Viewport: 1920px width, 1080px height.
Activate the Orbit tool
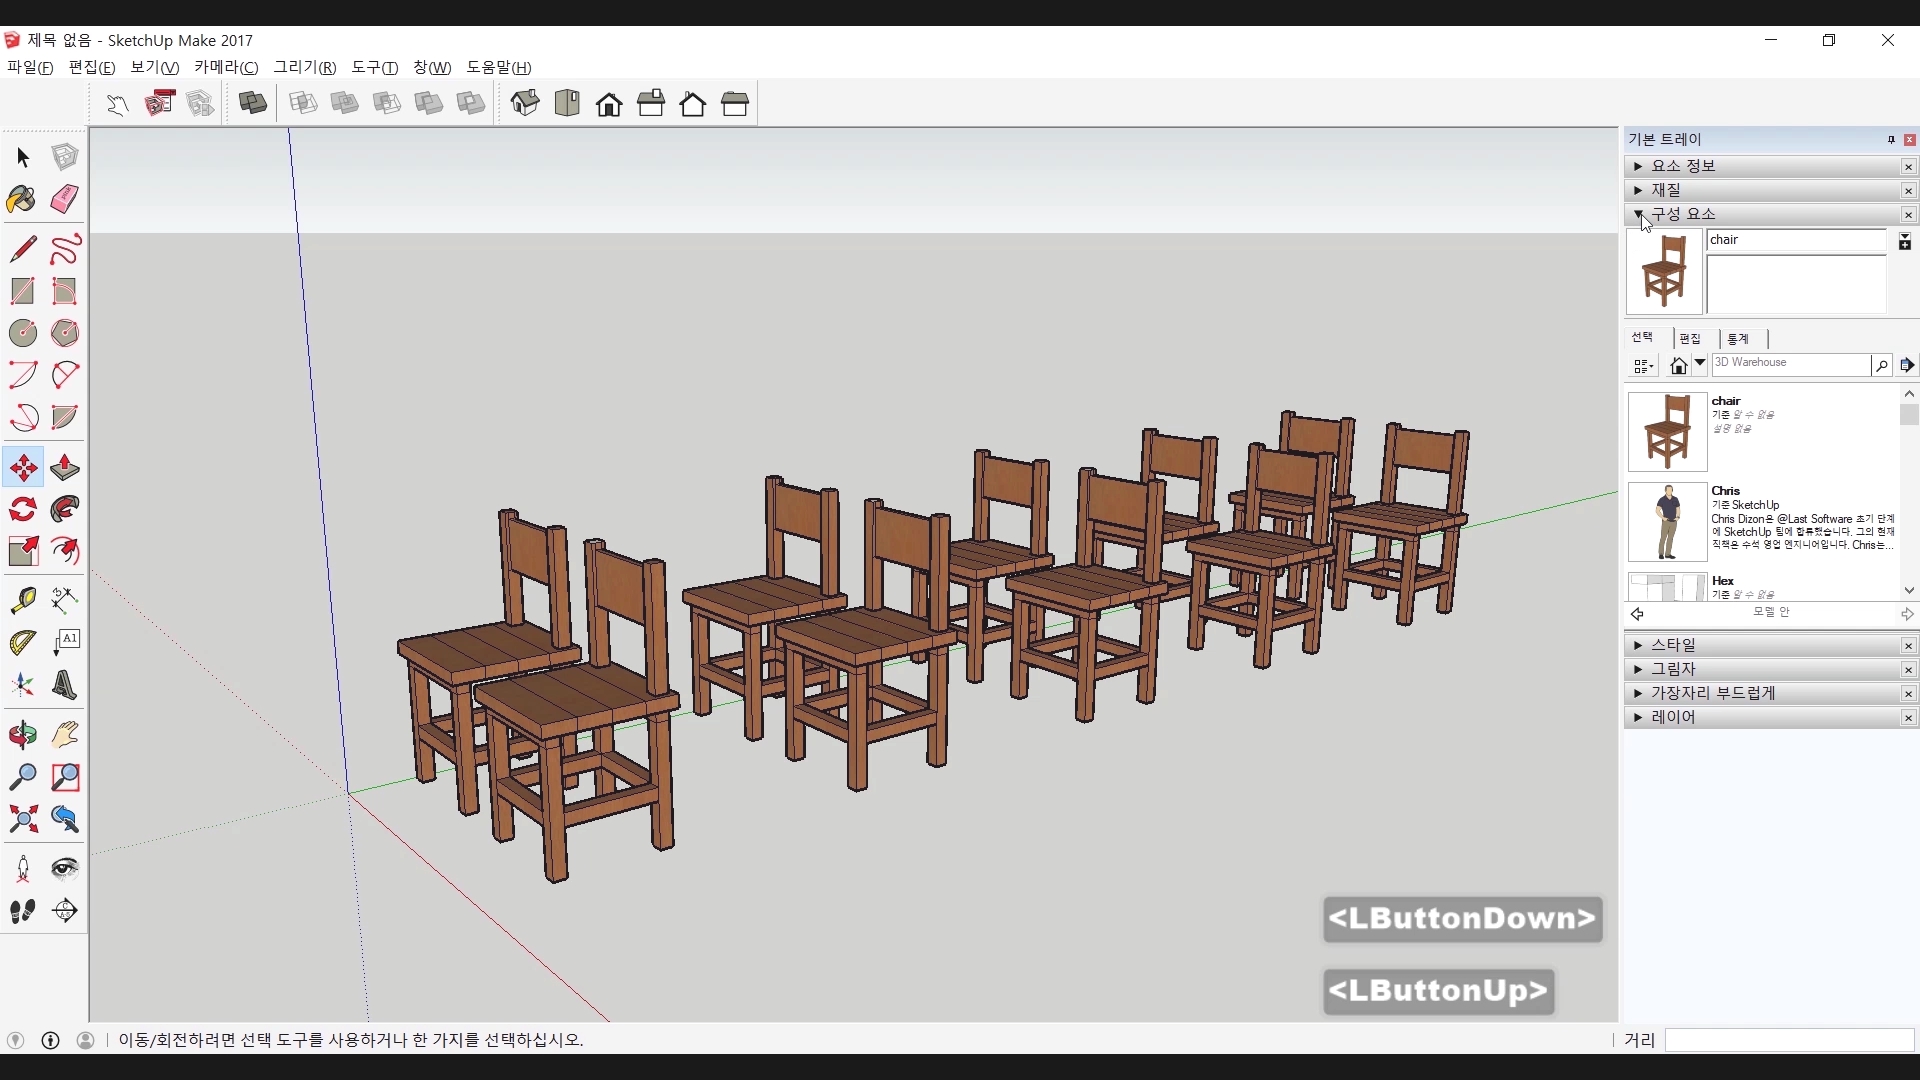pos(22,735)
